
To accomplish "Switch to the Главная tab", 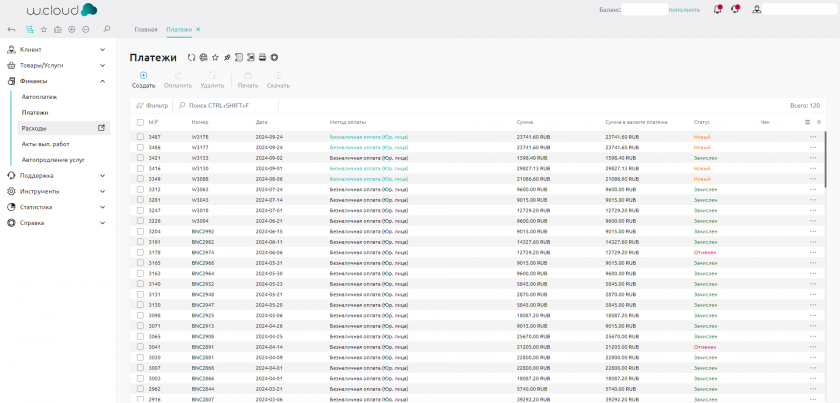I will pos(146,30).
